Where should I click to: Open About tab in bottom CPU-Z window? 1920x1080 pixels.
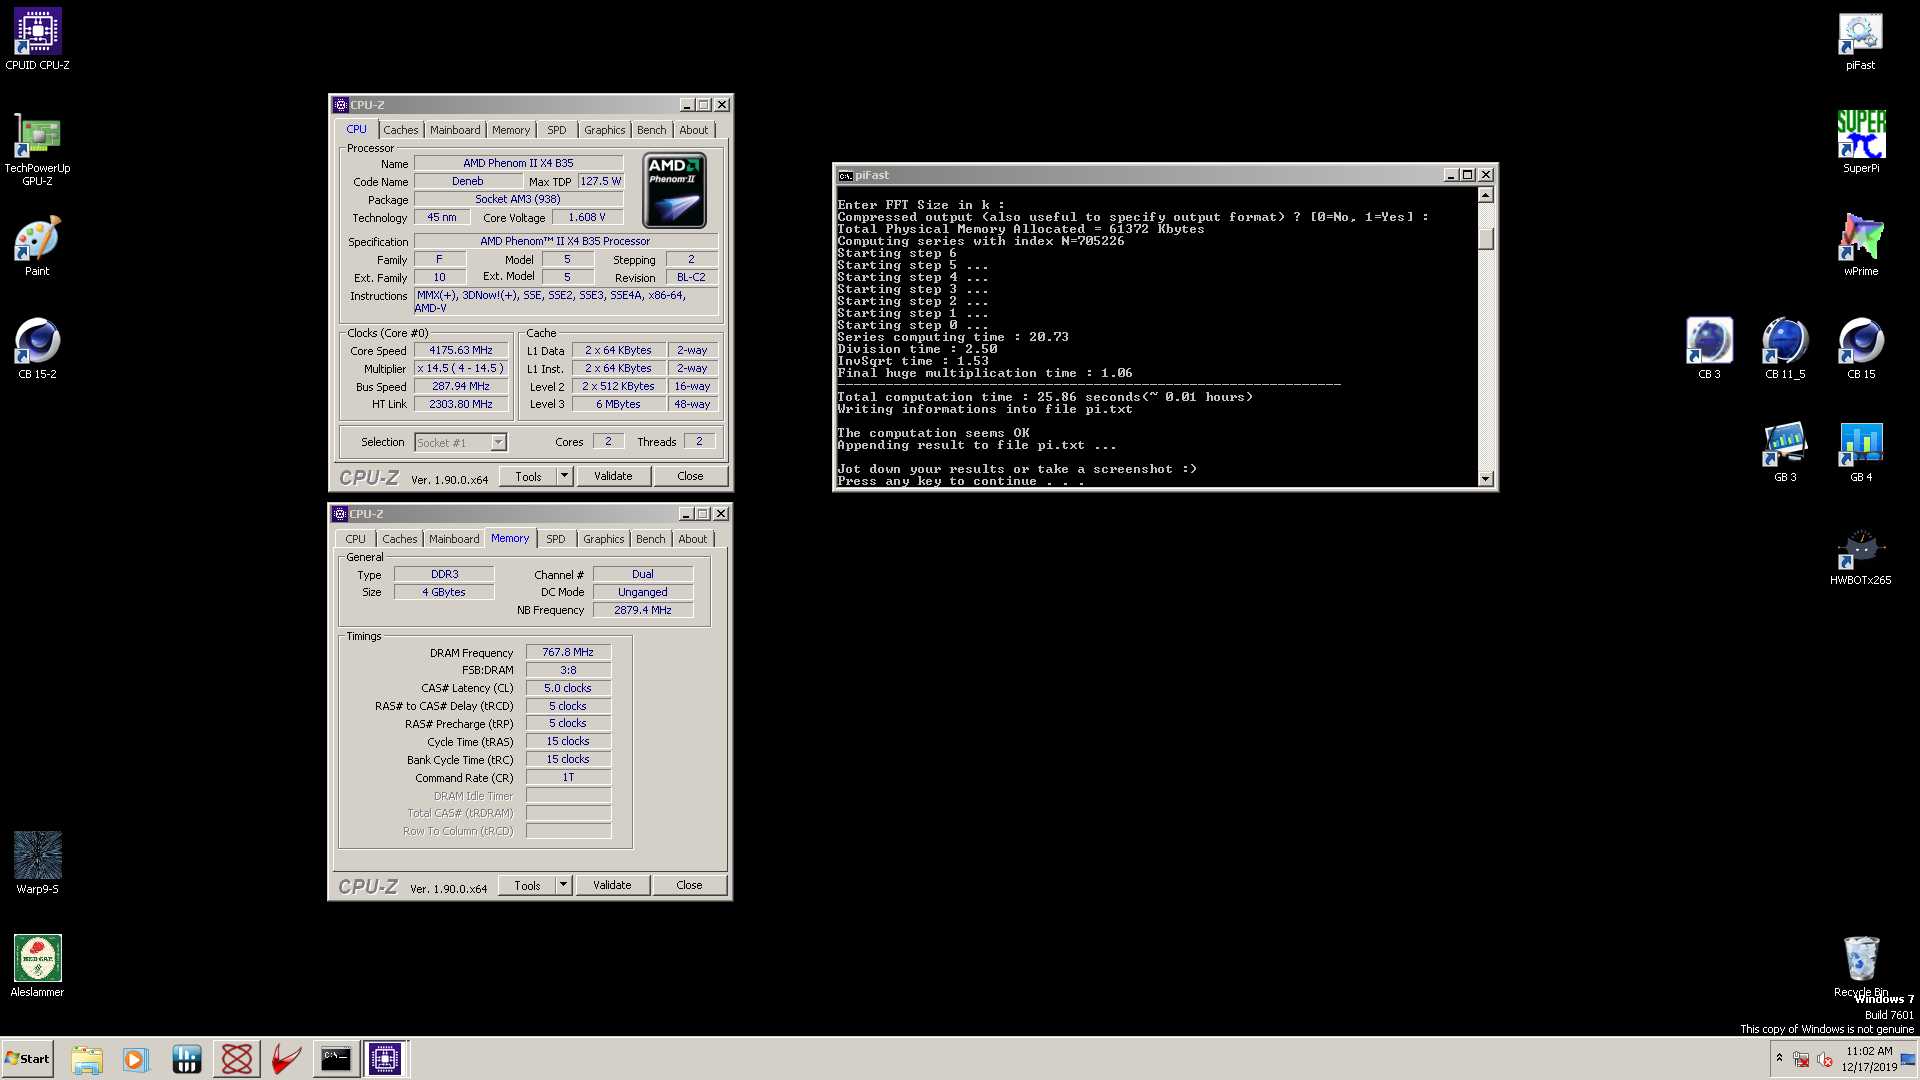pyautogui.click(x=693, y=539)
